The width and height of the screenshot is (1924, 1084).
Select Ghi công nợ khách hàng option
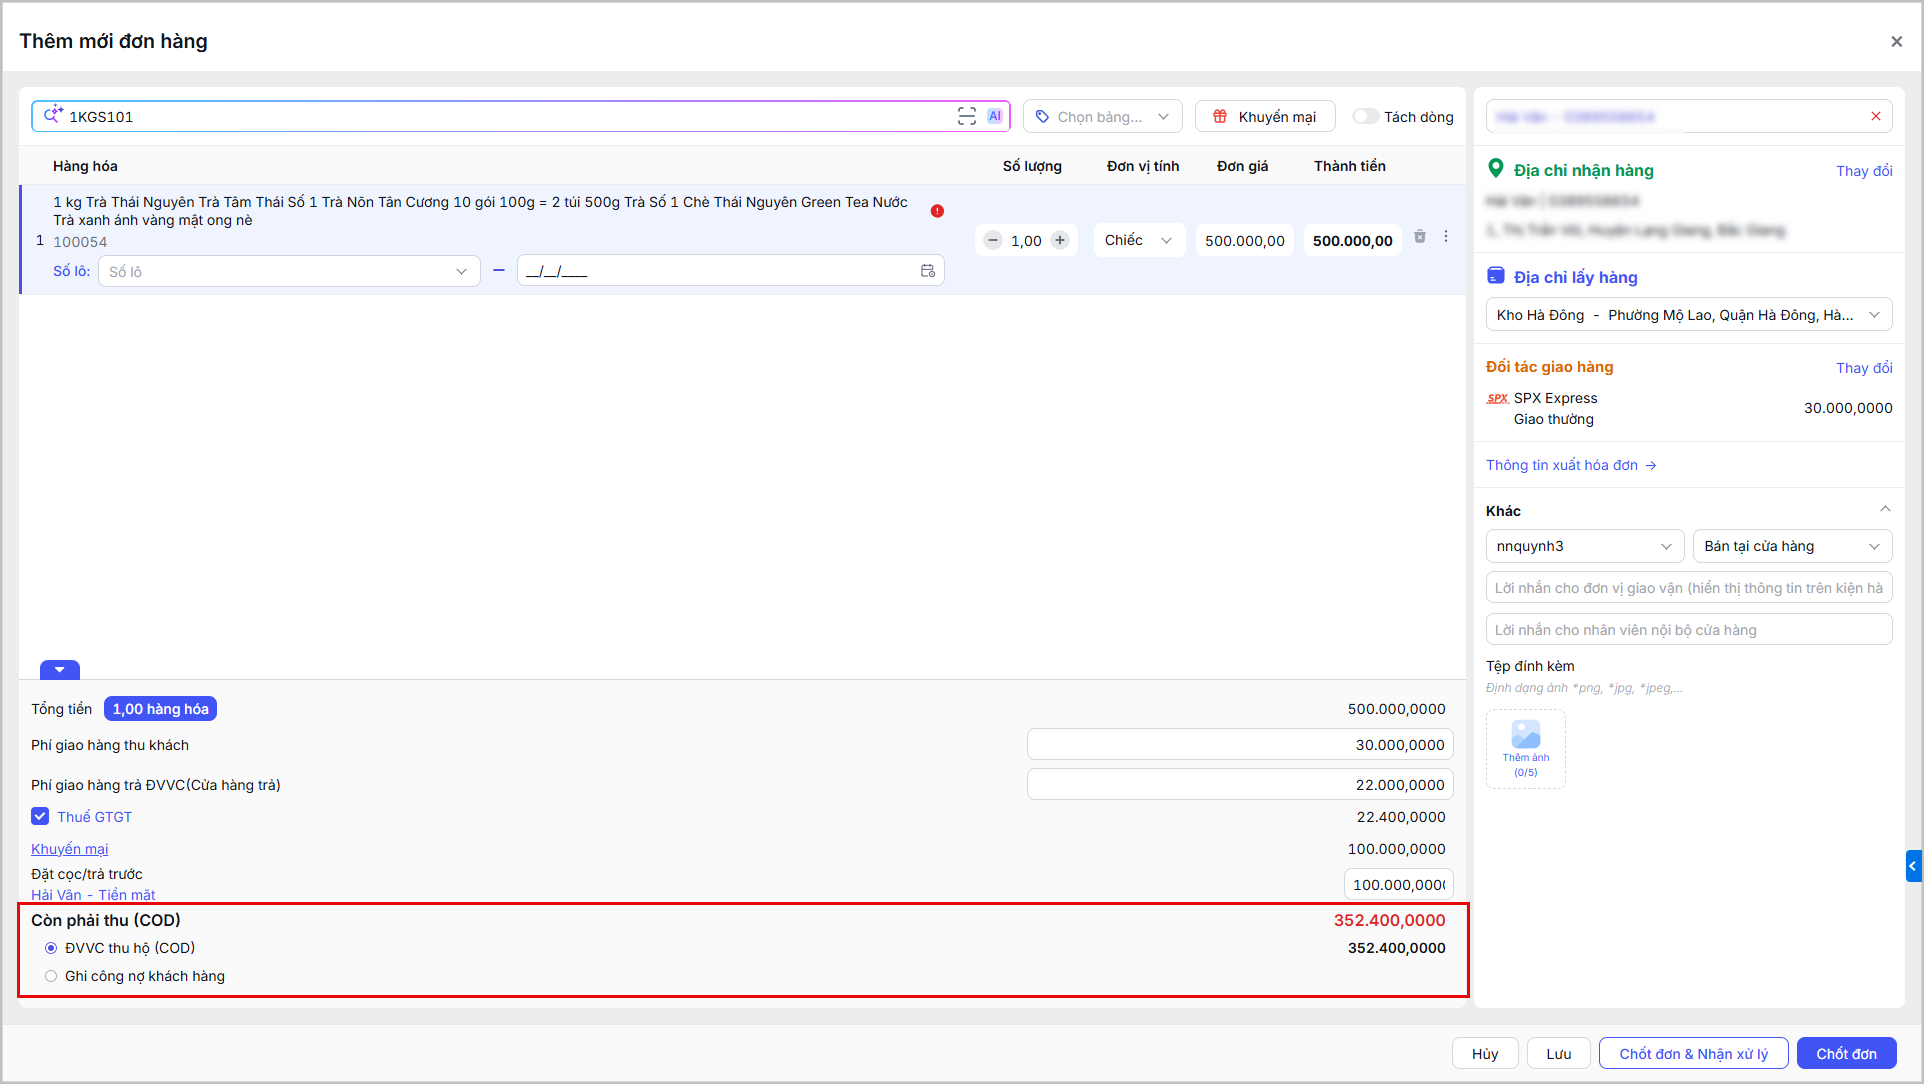pyautogui.click(x=51, y=976)
